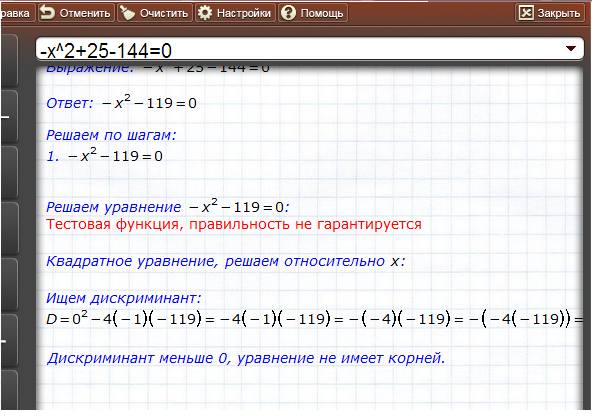Click the partially visible 'равка' toolbar button
Image resolution: width=592 pixels, height=419 pixels.
[17, 13]
